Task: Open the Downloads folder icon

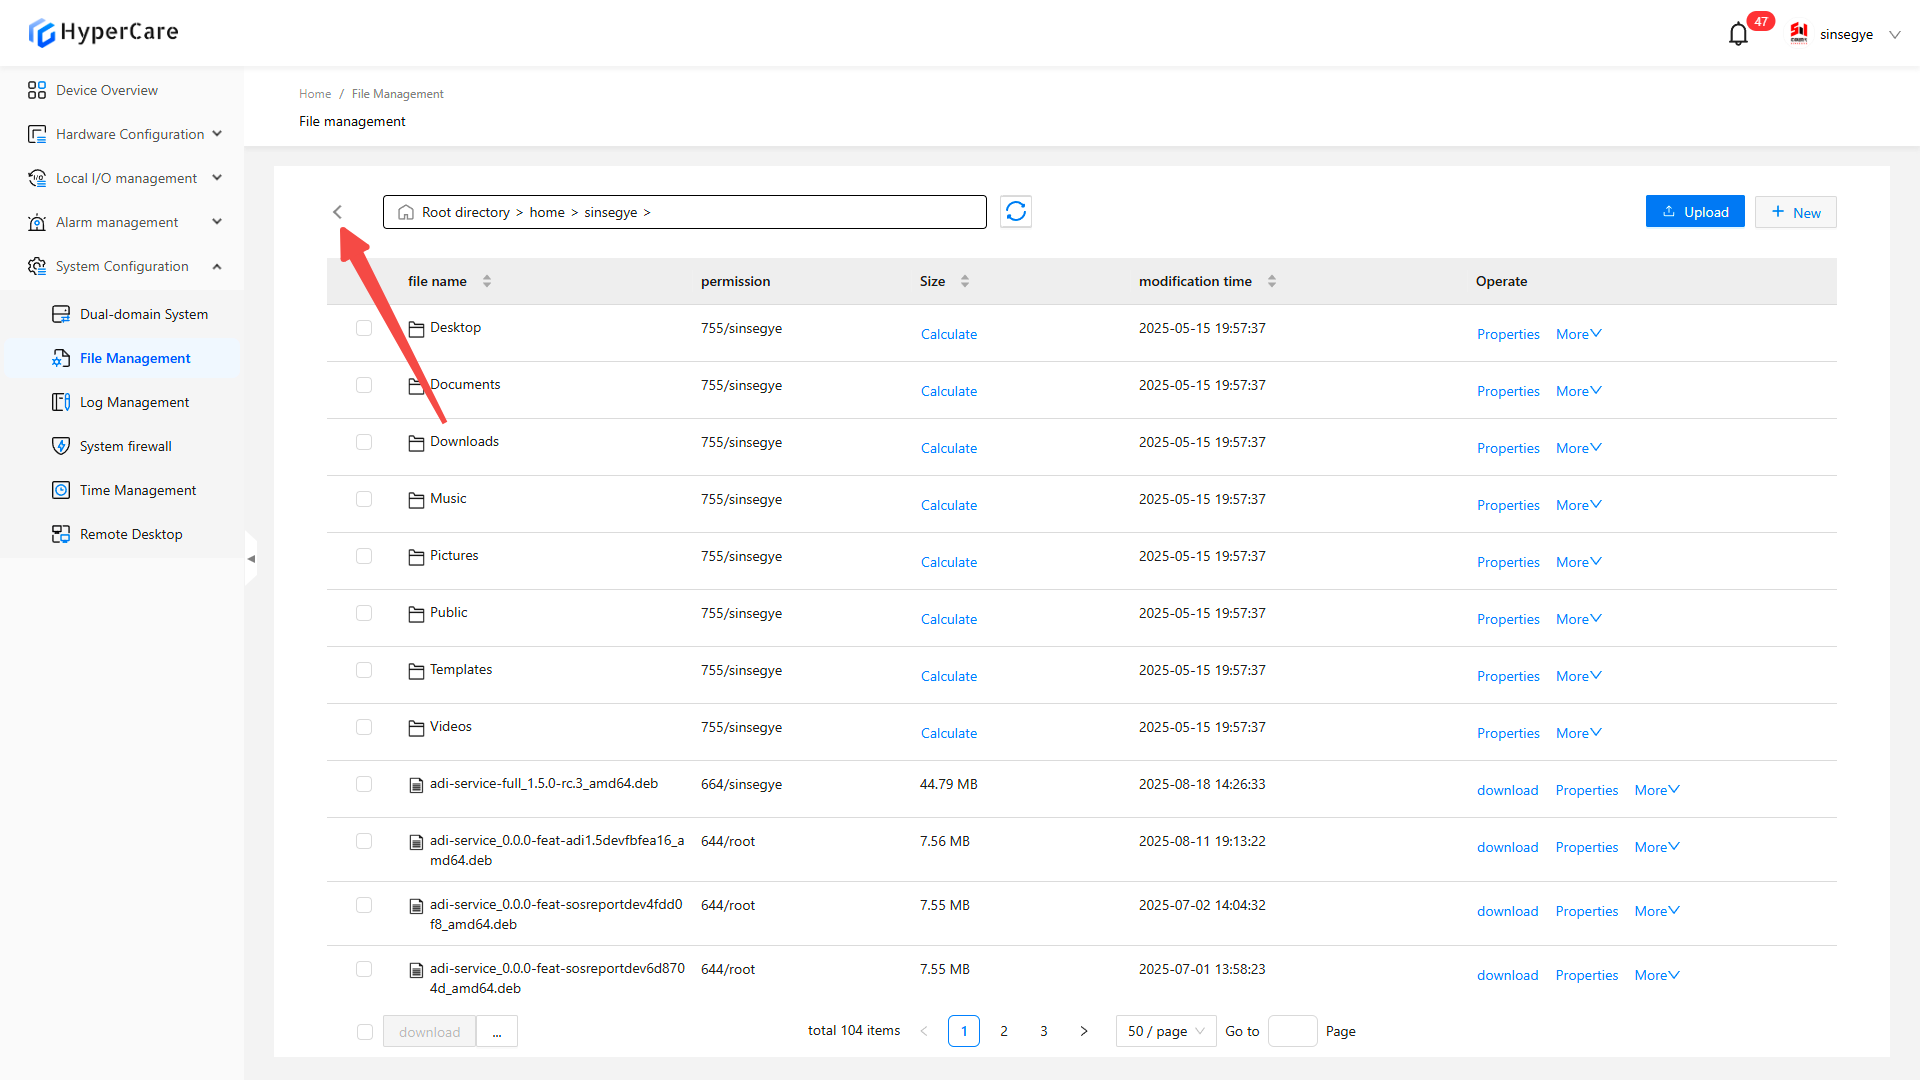Action: 416,443
